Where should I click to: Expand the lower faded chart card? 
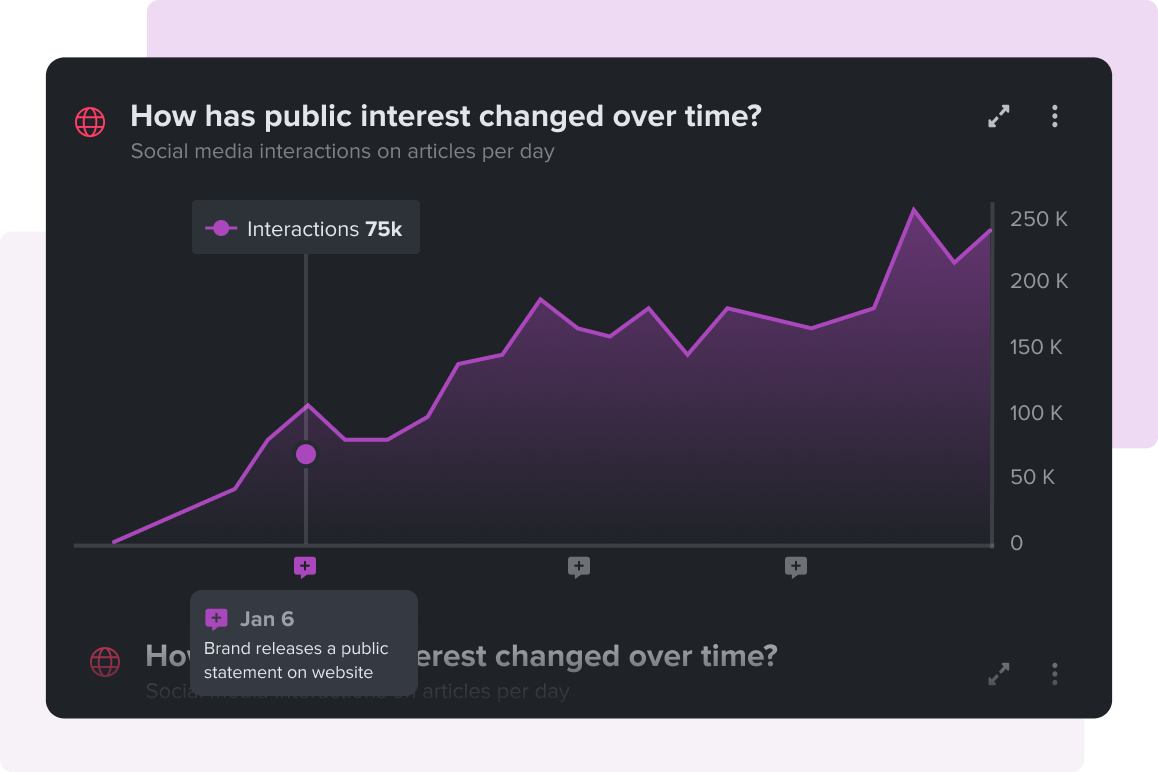tap(998, 674)
